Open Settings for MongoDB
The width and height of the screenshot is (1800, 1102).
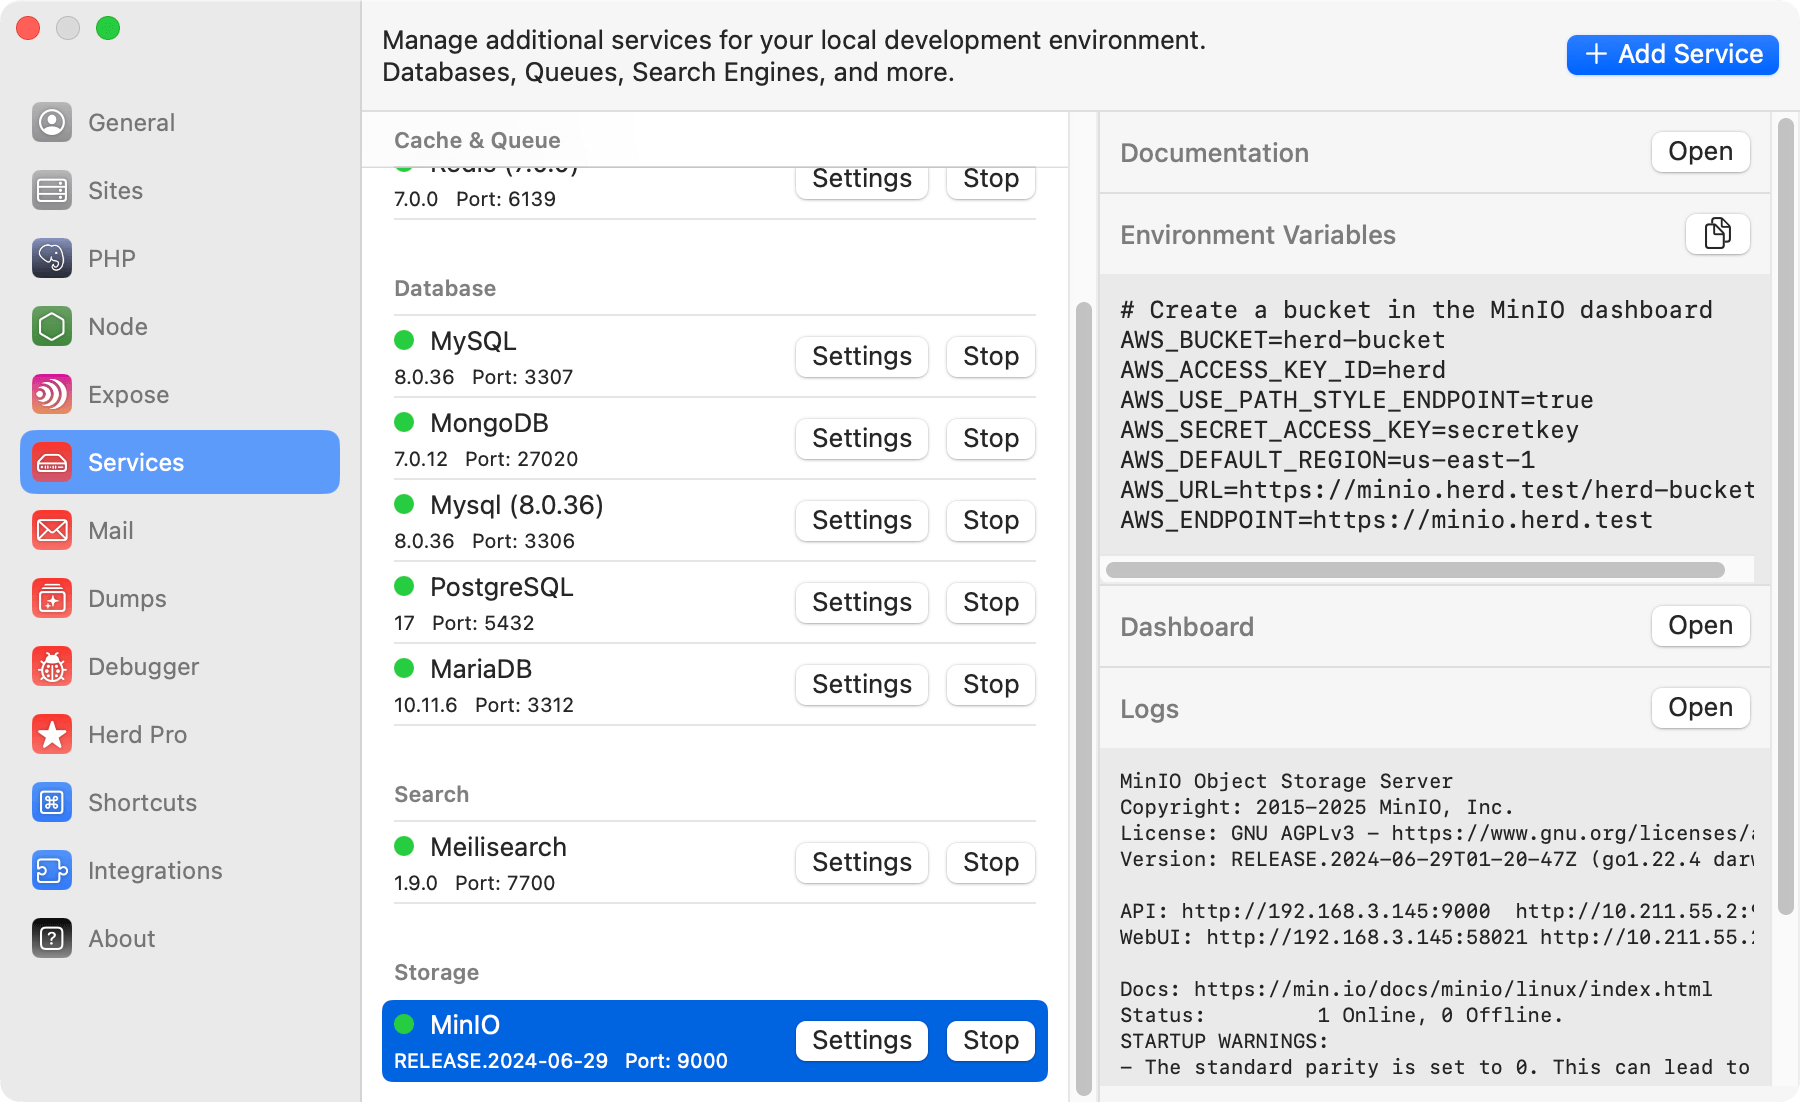click(861, 438)
